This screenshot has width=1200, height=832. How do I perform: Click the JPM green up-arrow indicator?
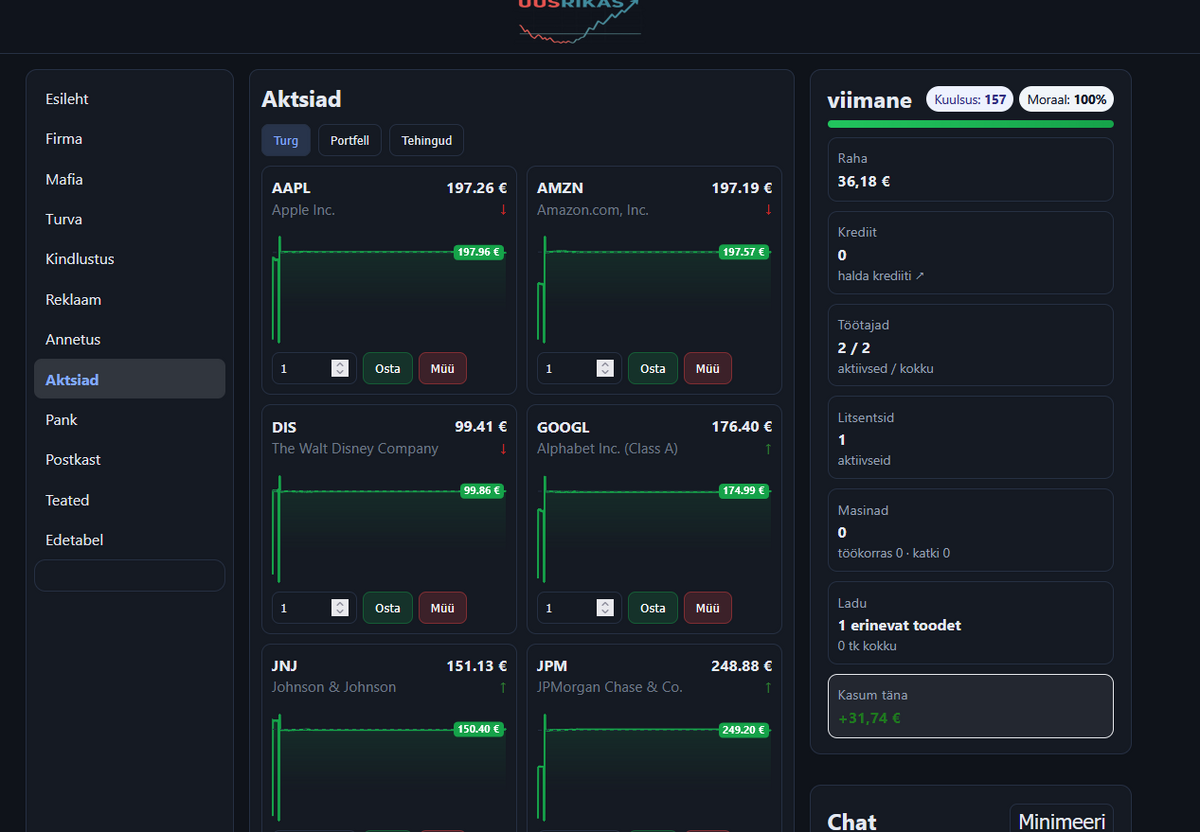(768, 687)
